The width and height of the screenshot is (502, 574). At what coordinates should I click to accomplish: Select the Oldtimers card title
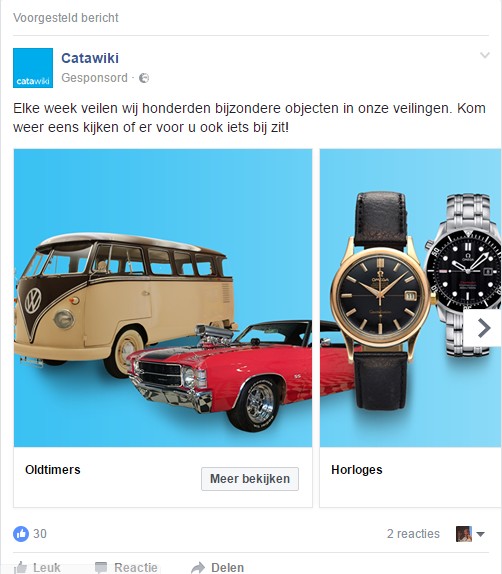pos(53,470)
